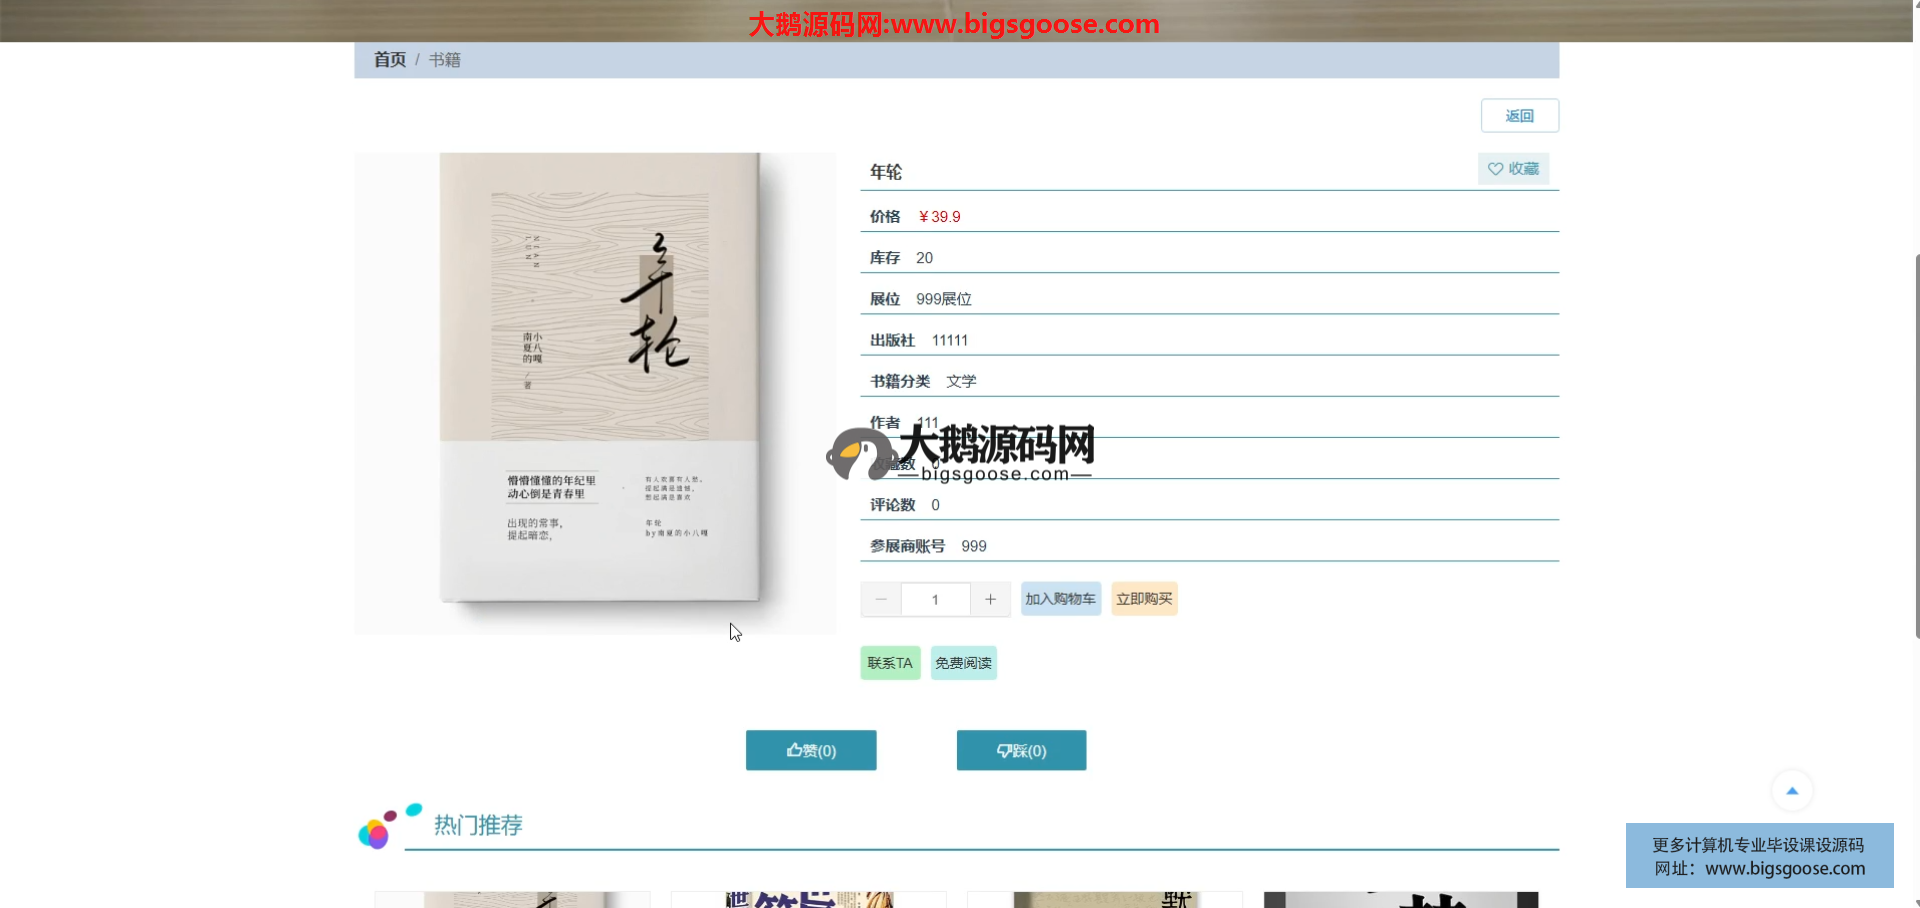Increase quantity with the plus button
This screenshot has height=908, width=1920.
coord(990,599)
